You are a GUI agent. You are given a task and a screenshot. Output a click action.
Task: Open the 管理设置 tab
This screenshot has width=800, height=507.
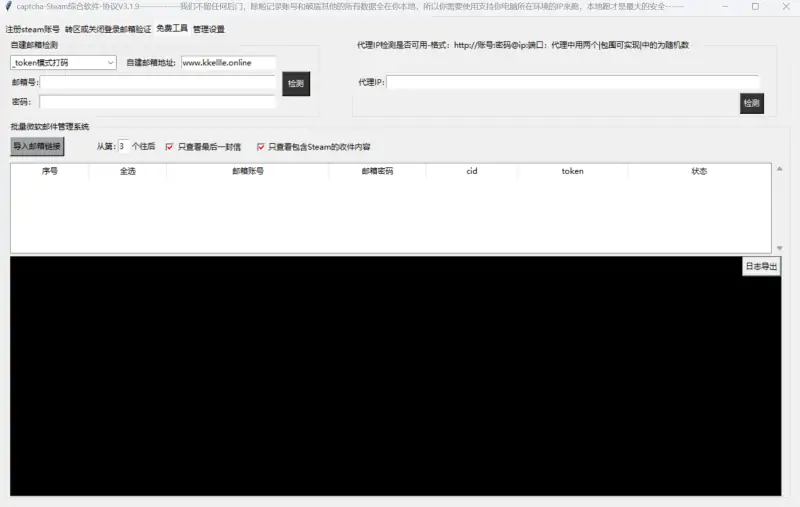209,29
